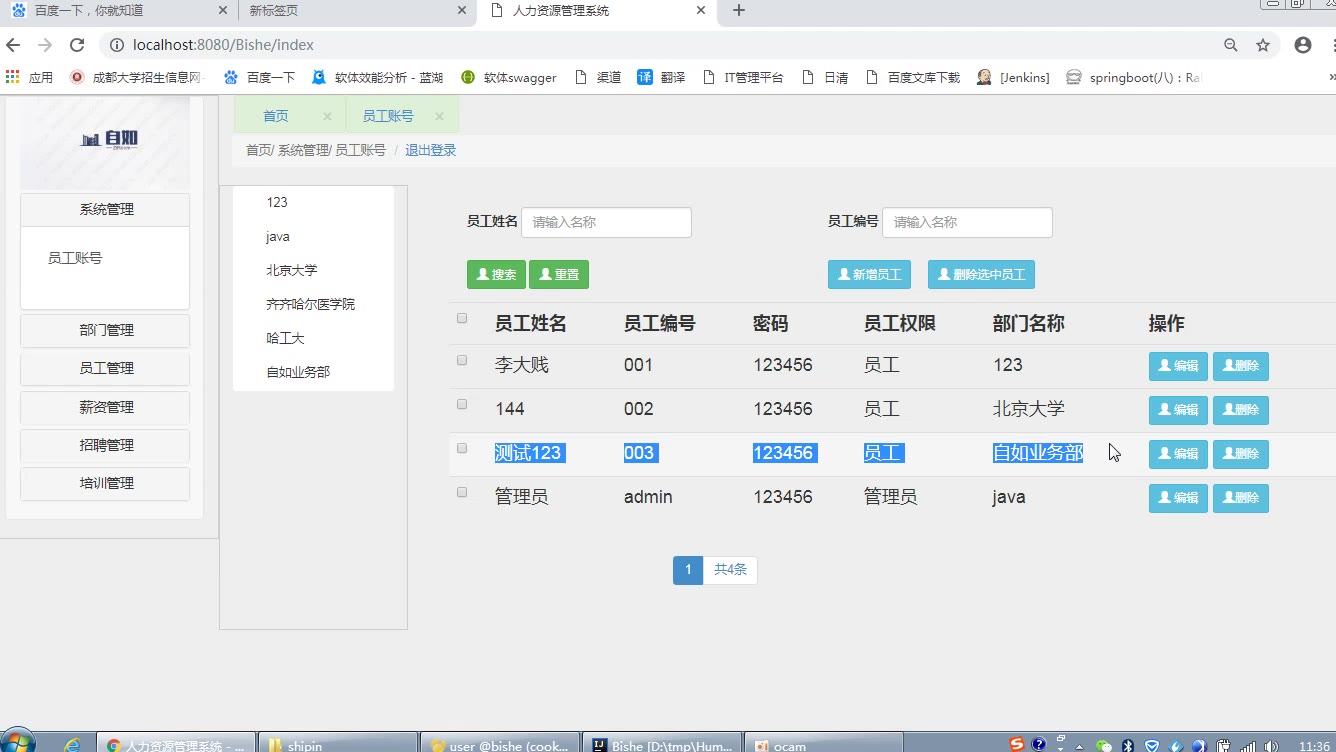Close the 首页 page tab
Viewport: 1336px width, 752px height.
[x=327, y=116]
